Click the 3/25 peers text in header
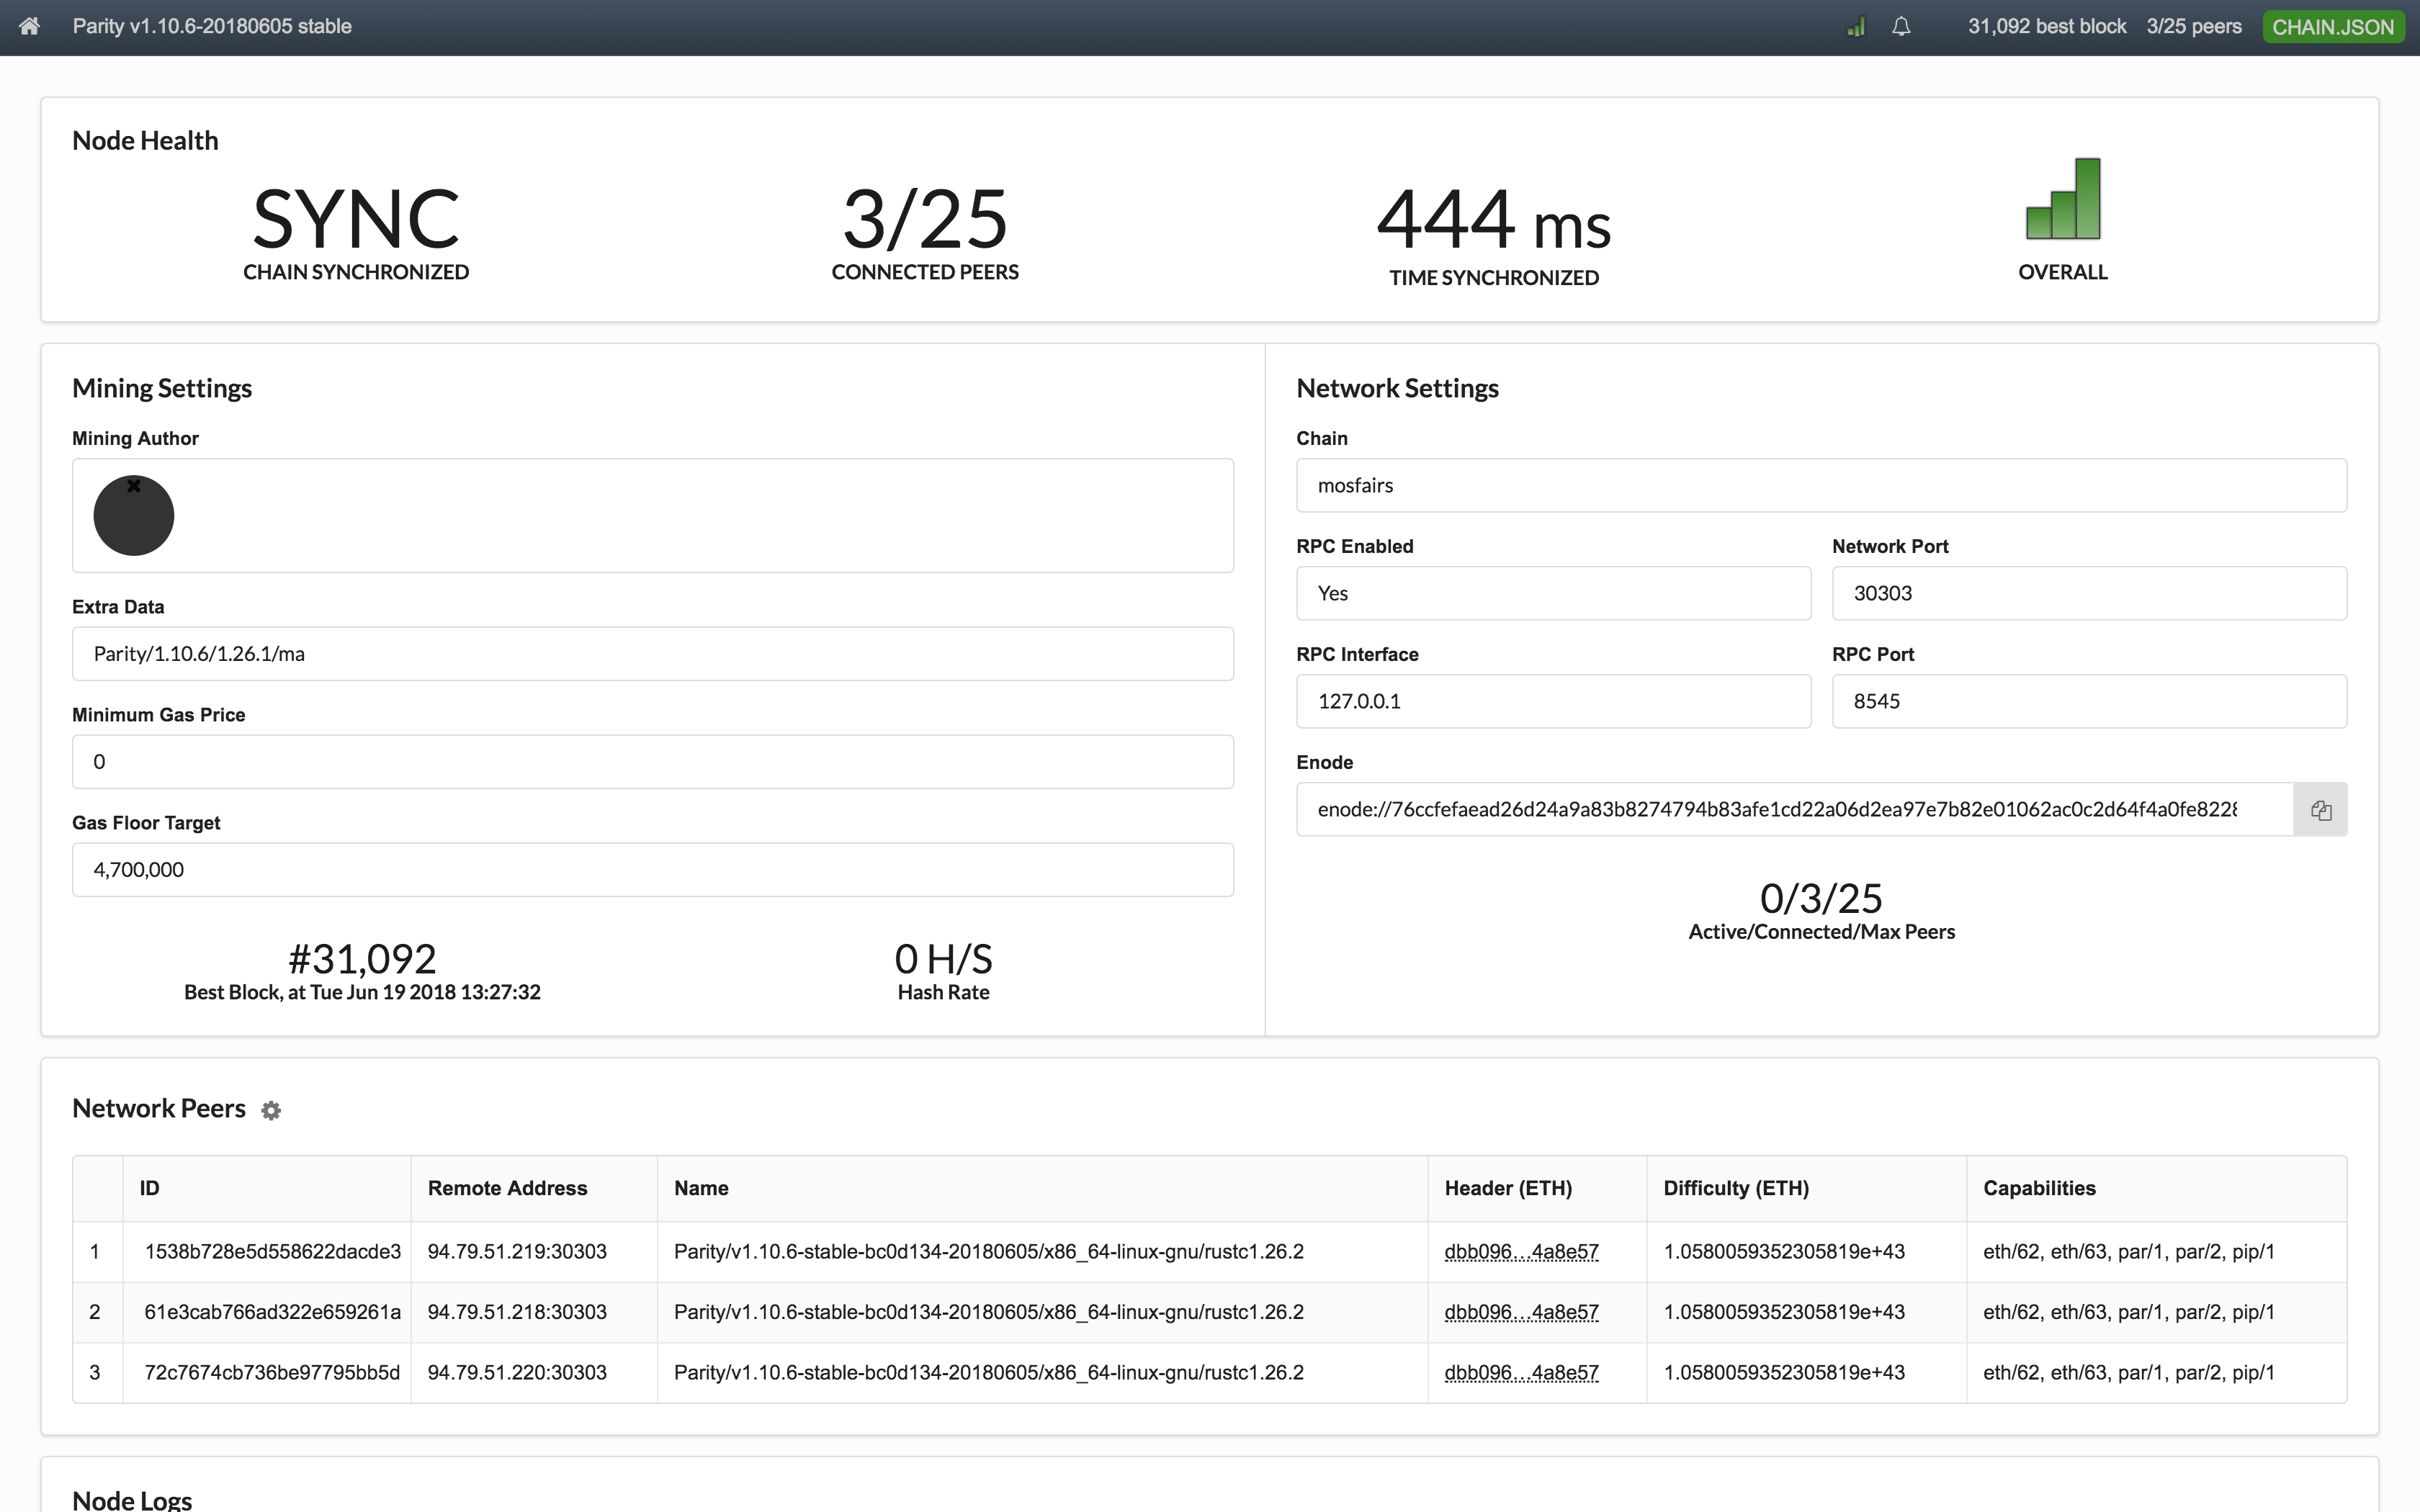Image resolution: width=2420 pixels, height=1512 pixels. (x=2193, y=27)
